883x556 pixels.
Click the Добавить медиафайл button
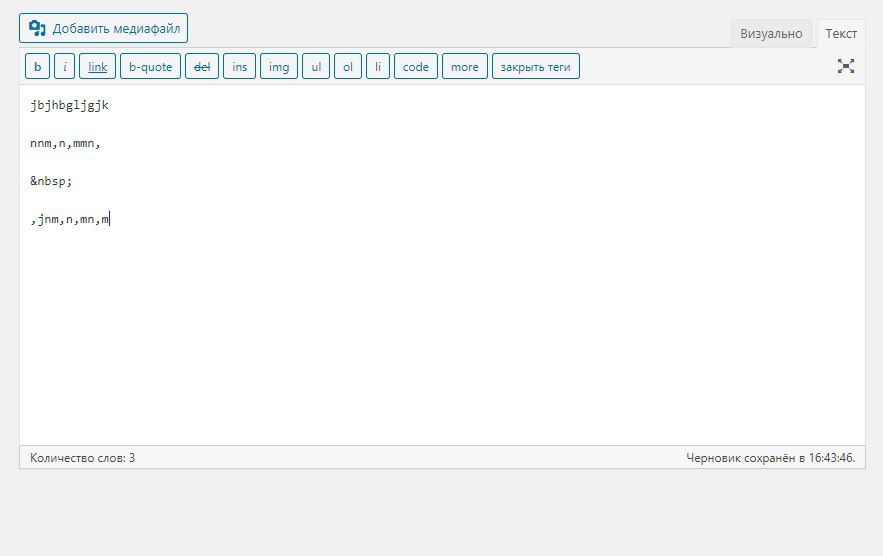(103, 28)
